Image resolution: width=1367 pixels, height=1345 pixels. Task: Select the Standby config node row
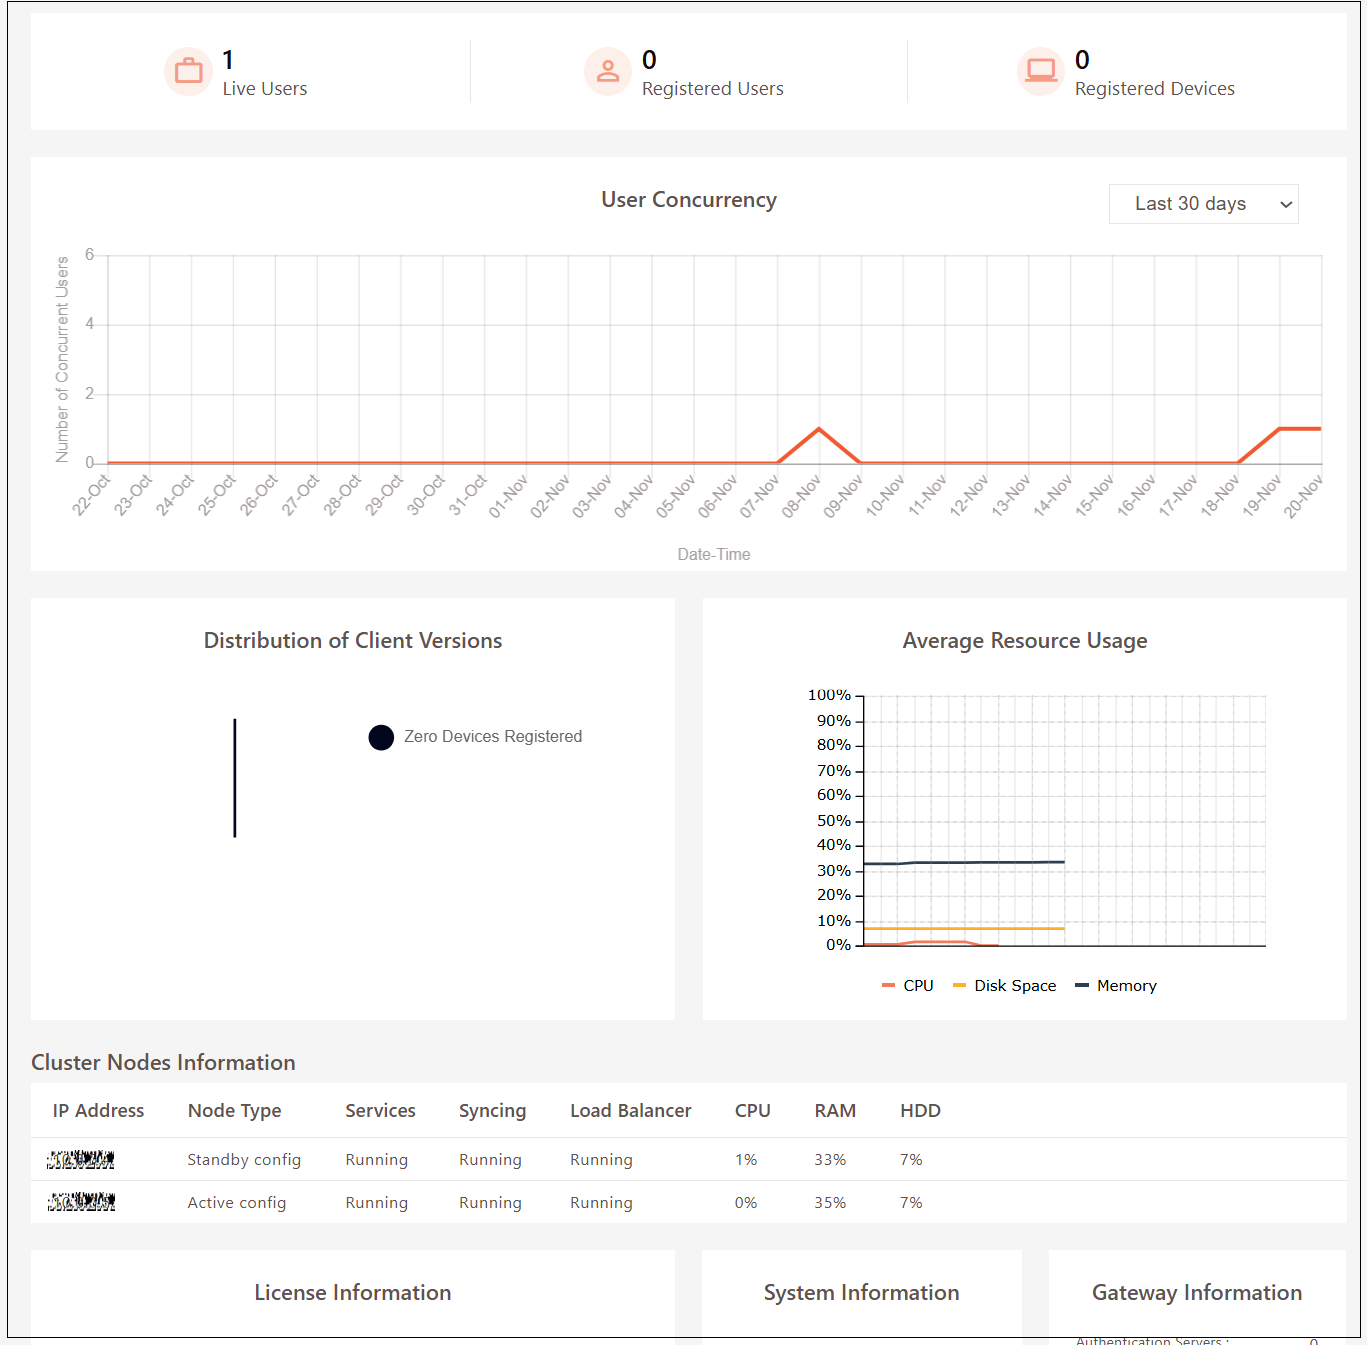pyautogui.click(x=244, y=1160)
